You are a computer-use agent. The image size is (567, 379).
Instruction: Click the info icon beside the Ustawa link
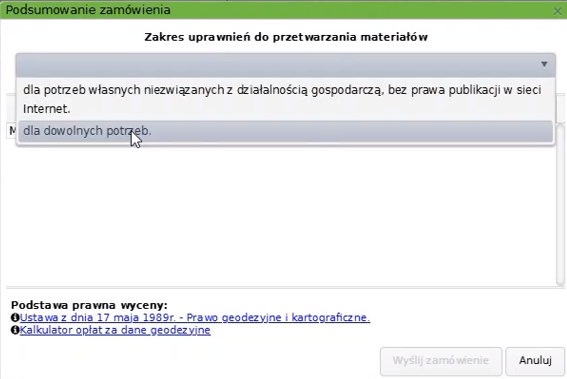(15, 318)
